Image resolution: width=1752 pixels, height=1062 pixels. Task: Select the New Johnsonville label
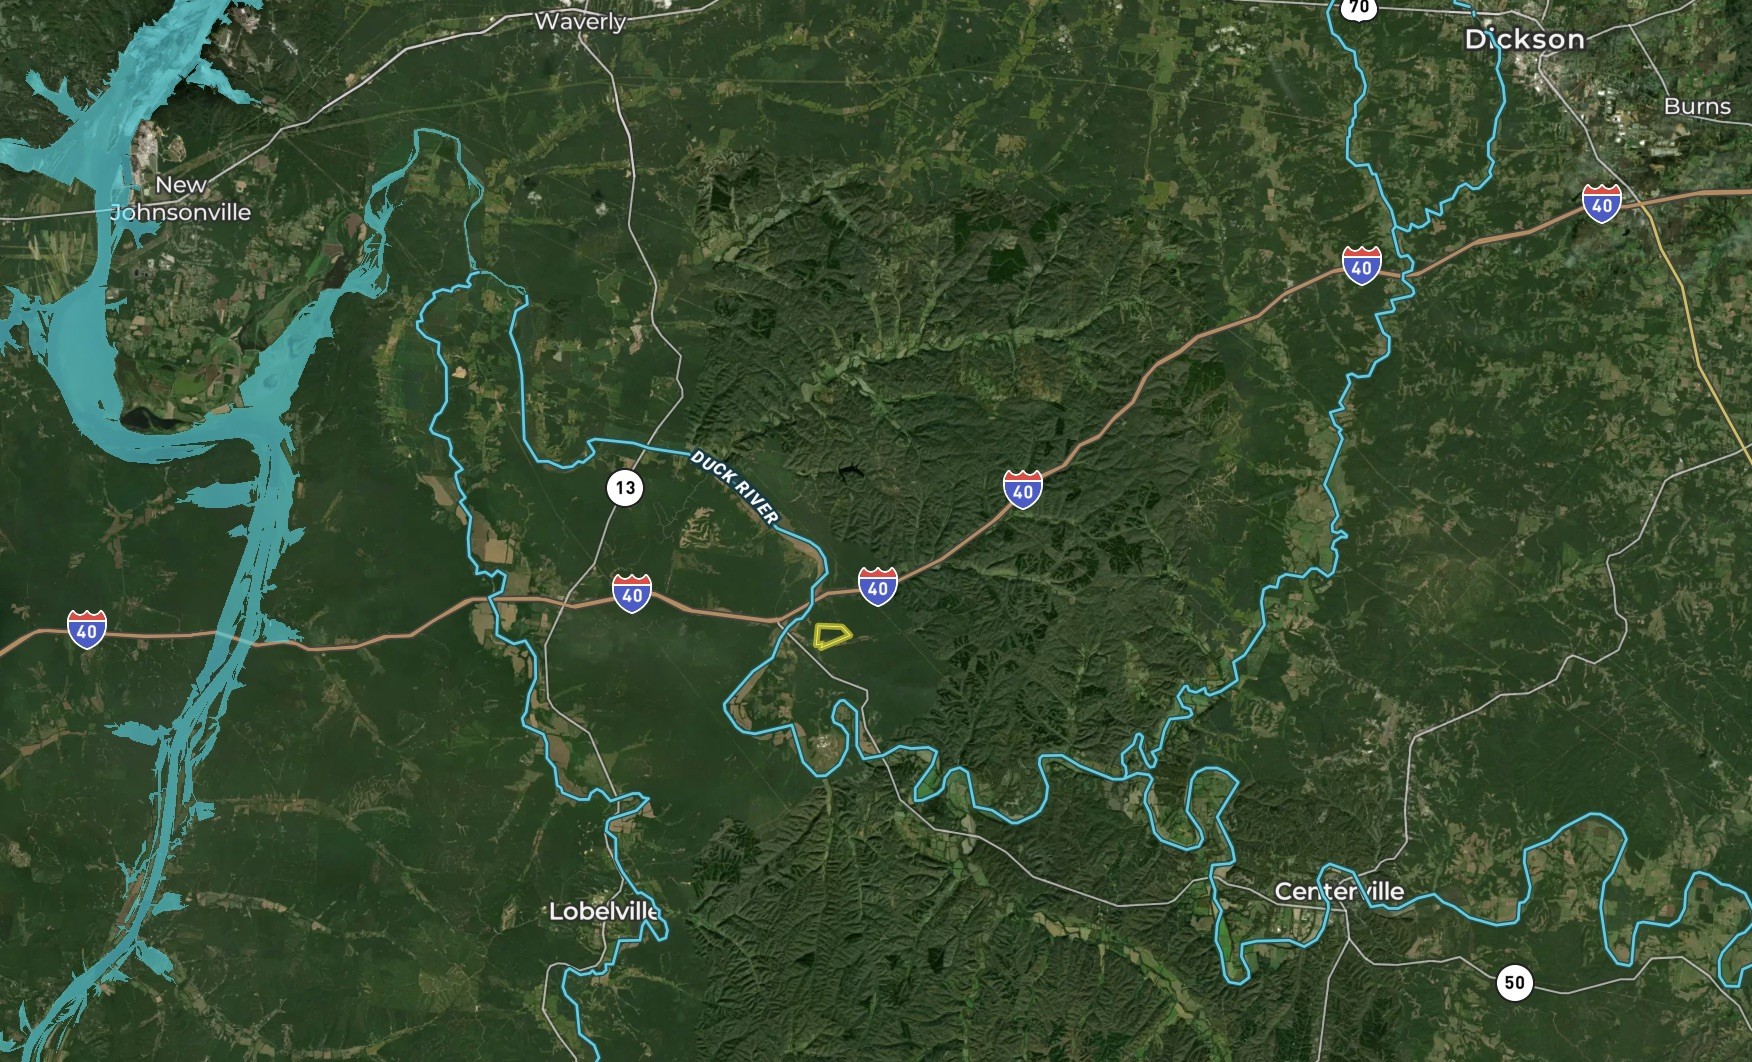(x=181, y=198)
